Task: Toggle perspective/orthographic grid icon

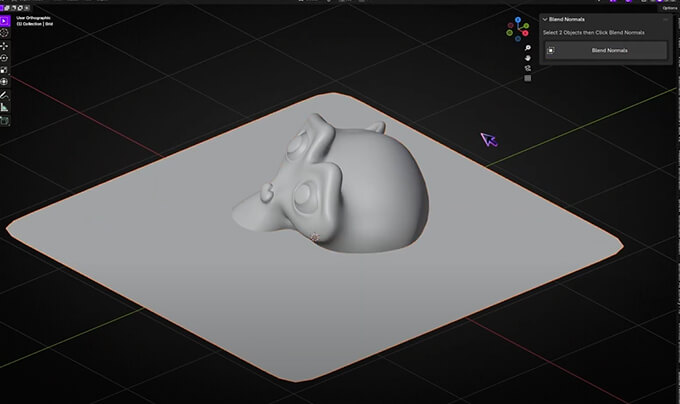Action: 528,78
